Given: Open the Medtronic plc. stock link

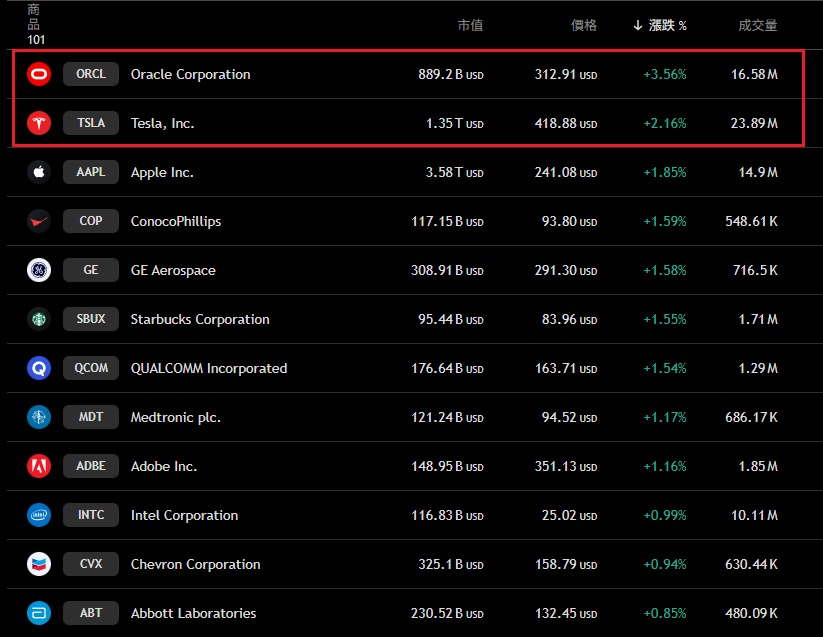Looking at the screenshot, I should (175, 417).
